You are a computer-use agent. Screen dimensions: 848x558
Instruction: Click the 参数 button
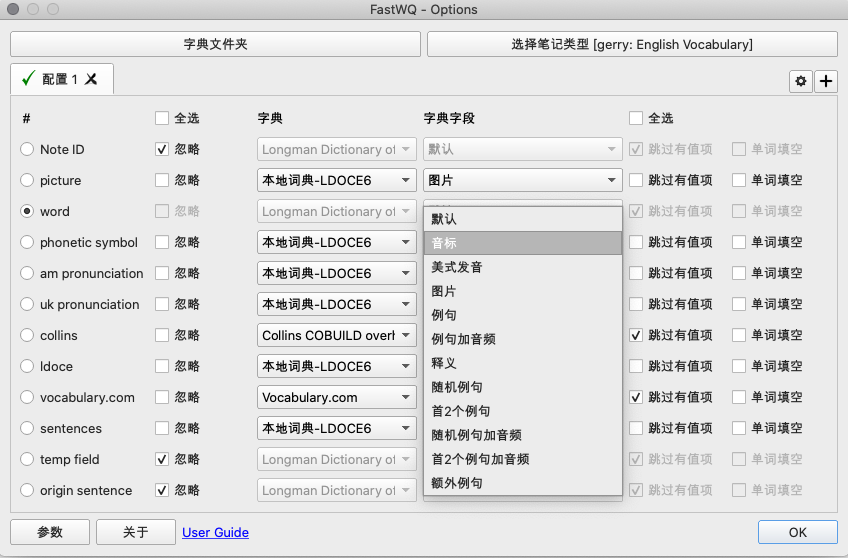pyautogui.click(x=50, y=532)
